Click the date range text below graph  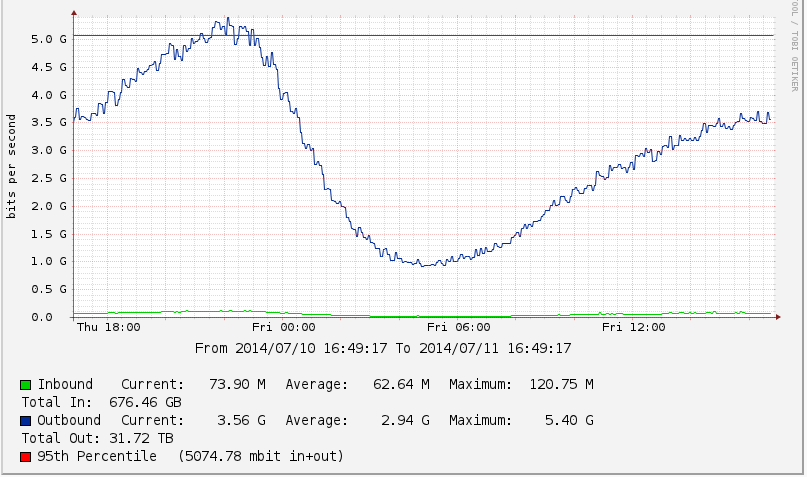click(x=383, y=348)
